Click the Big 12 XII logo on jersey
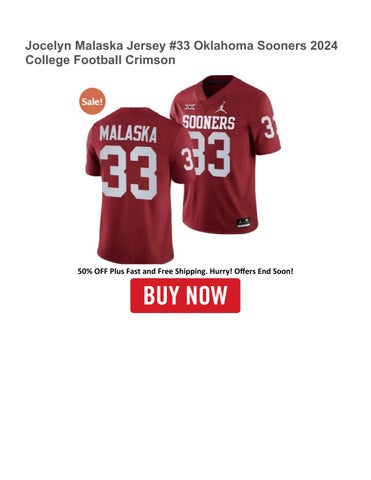The image size is (371, 480). tap(190, 107)
